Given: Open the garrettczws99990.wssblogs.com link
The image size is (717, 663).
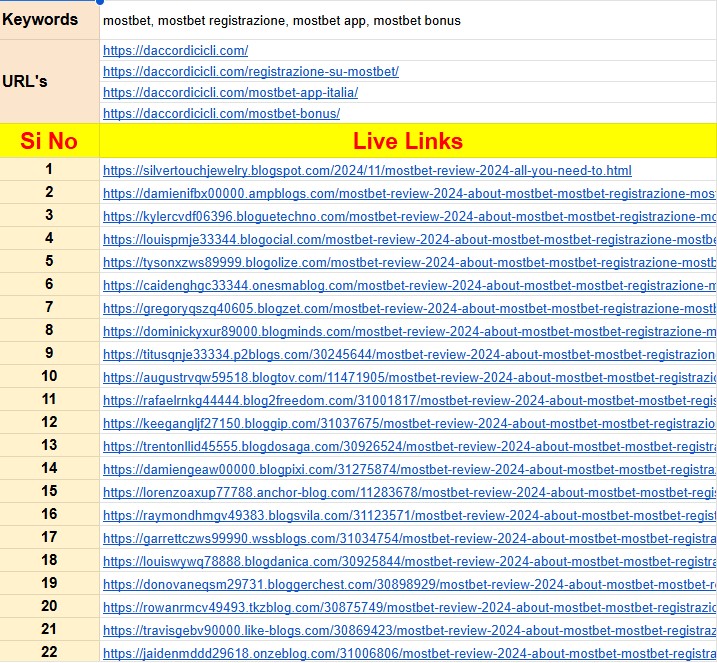Looking at the screenshot, I should (x=409, y=539).
